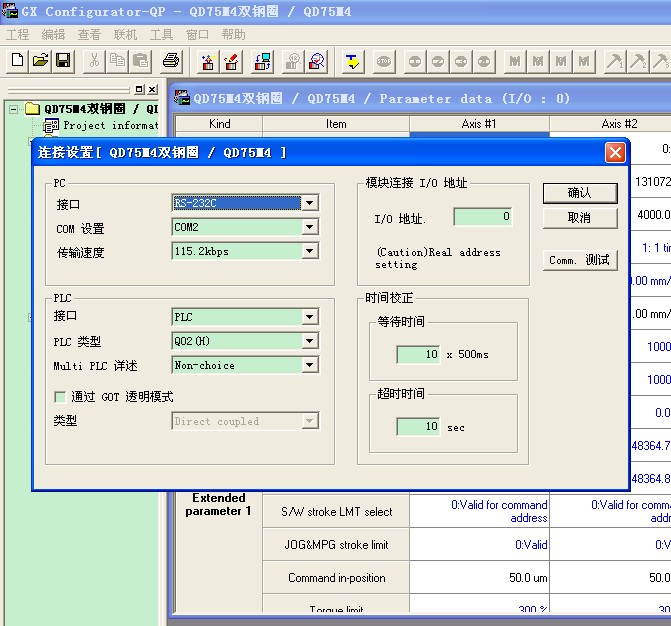Enable the 通过 GOT 透明模式 checkbox
The image size is (671, 626).
tap(60, 397)
